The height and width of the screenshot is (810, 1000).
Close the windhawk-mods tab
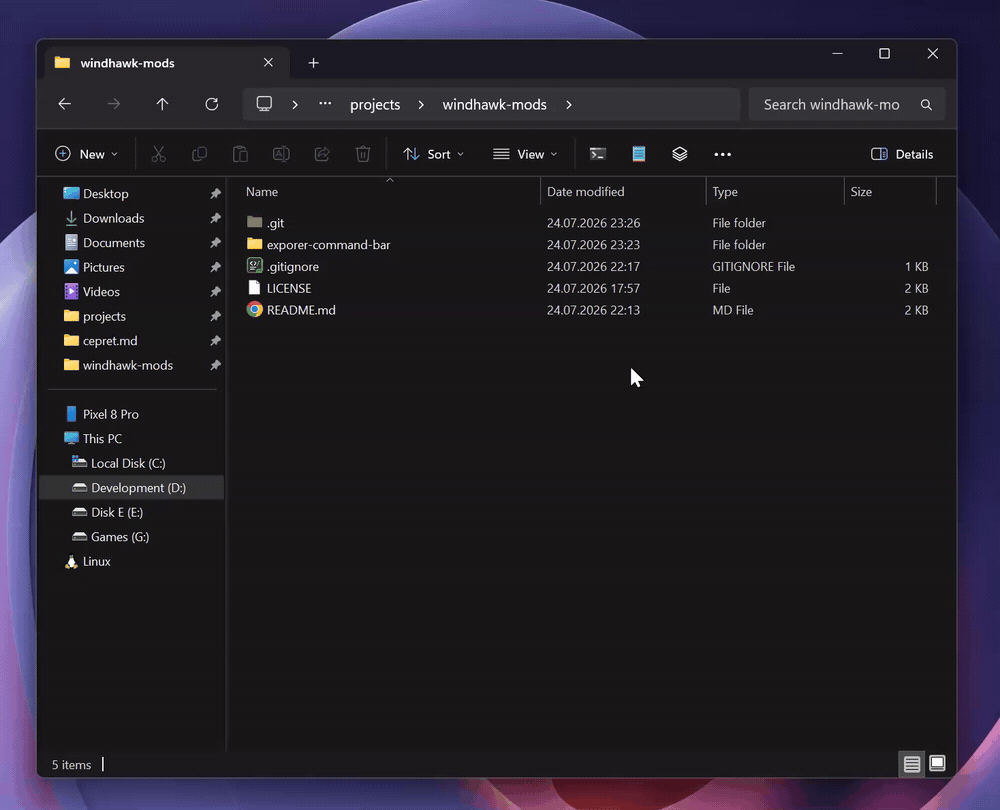[x=268, y=63]
